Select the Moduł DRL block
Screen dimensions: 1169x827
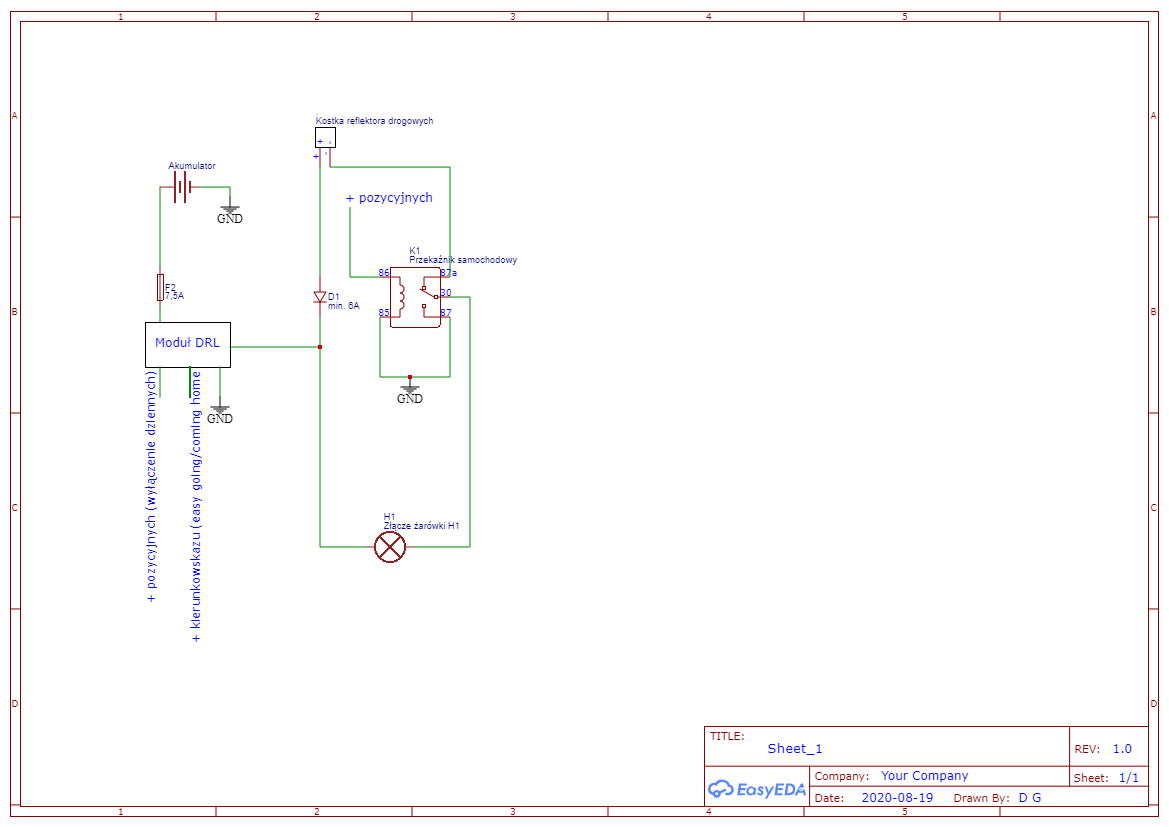point(188,344)
